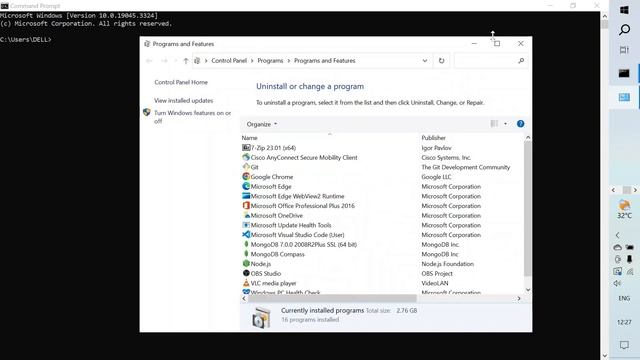The width and height of the screenshot is (640, 360).
Task: Click the search magnifier in Programs and Features
Action: 521,61
